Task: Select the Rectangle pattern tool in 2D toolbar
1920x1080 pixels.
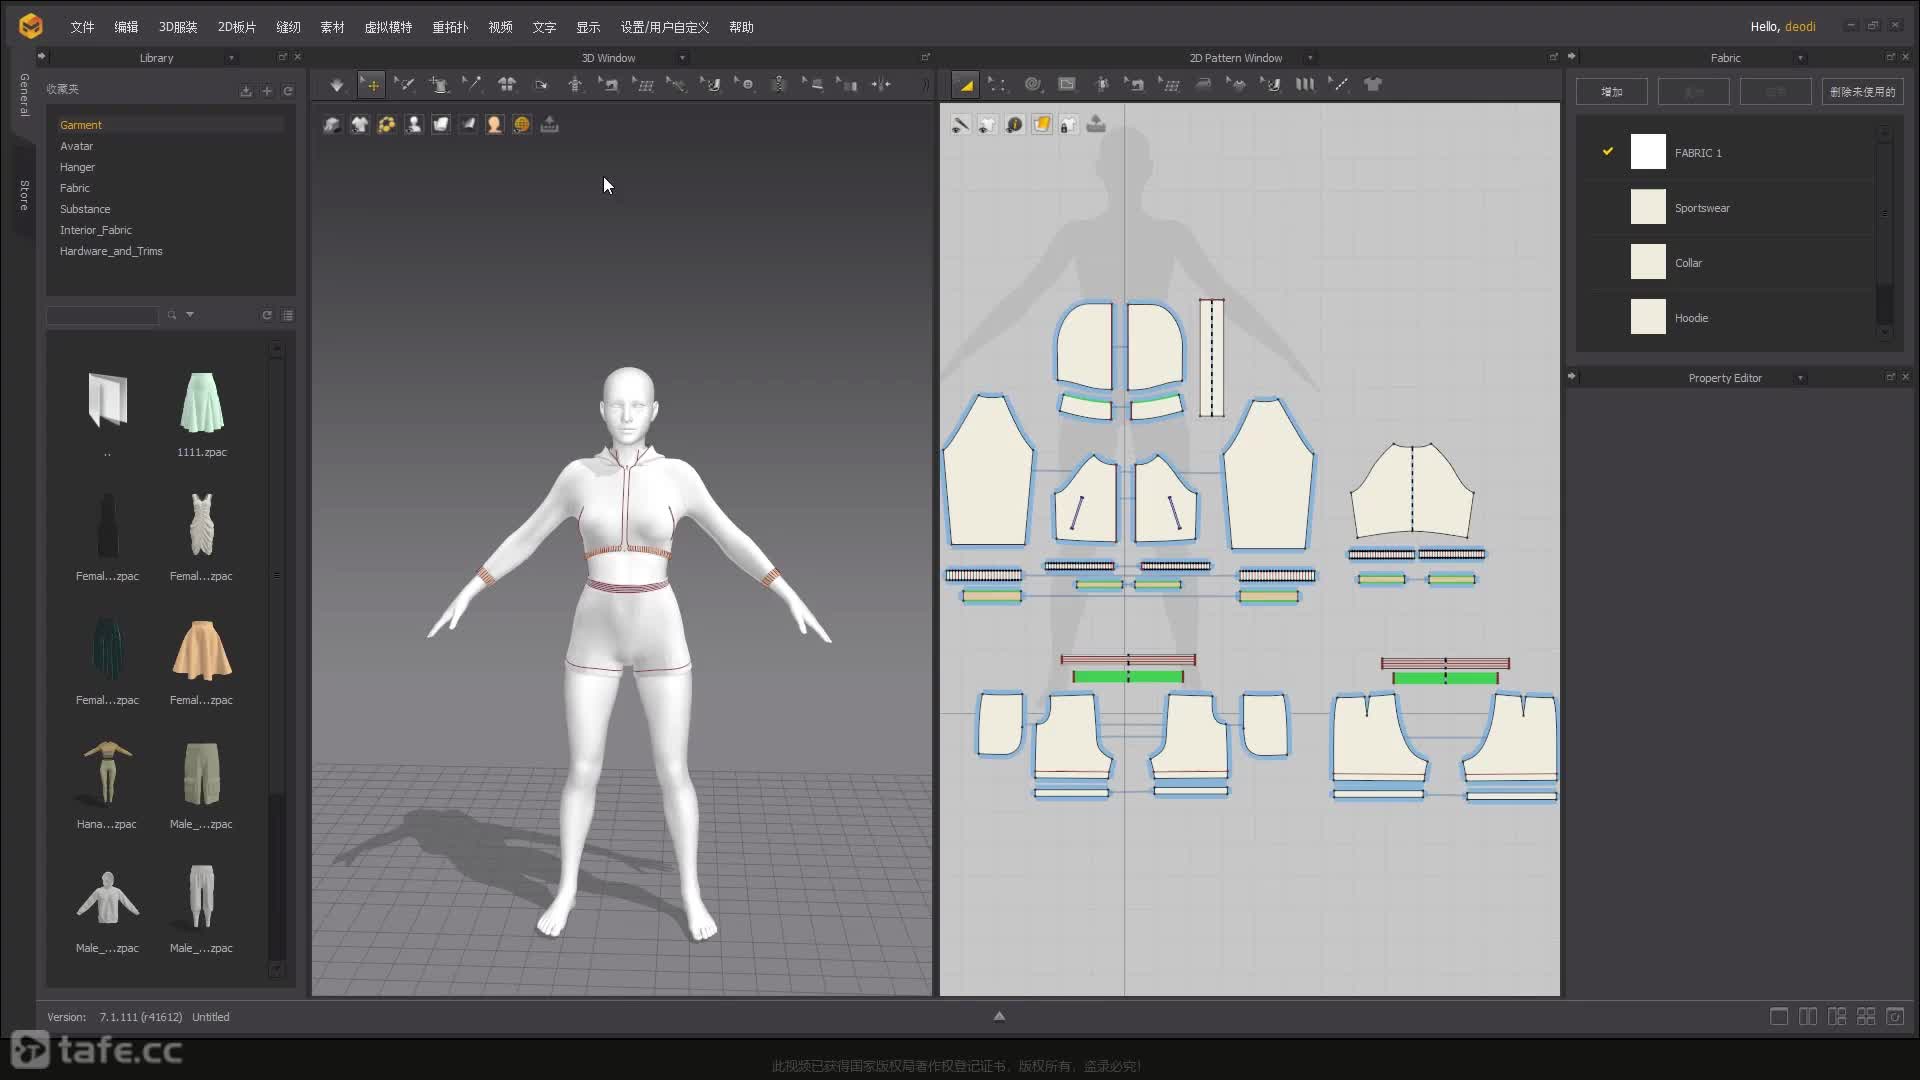Action: pos(1067,86)
